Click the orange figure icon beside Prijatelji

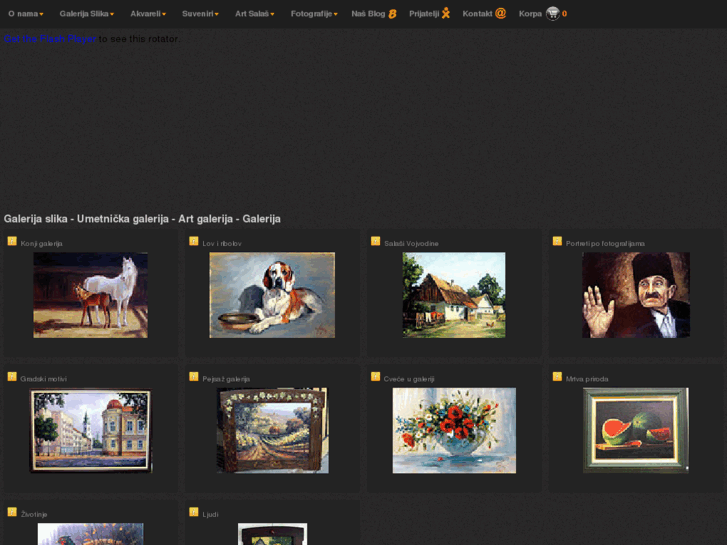446,13
